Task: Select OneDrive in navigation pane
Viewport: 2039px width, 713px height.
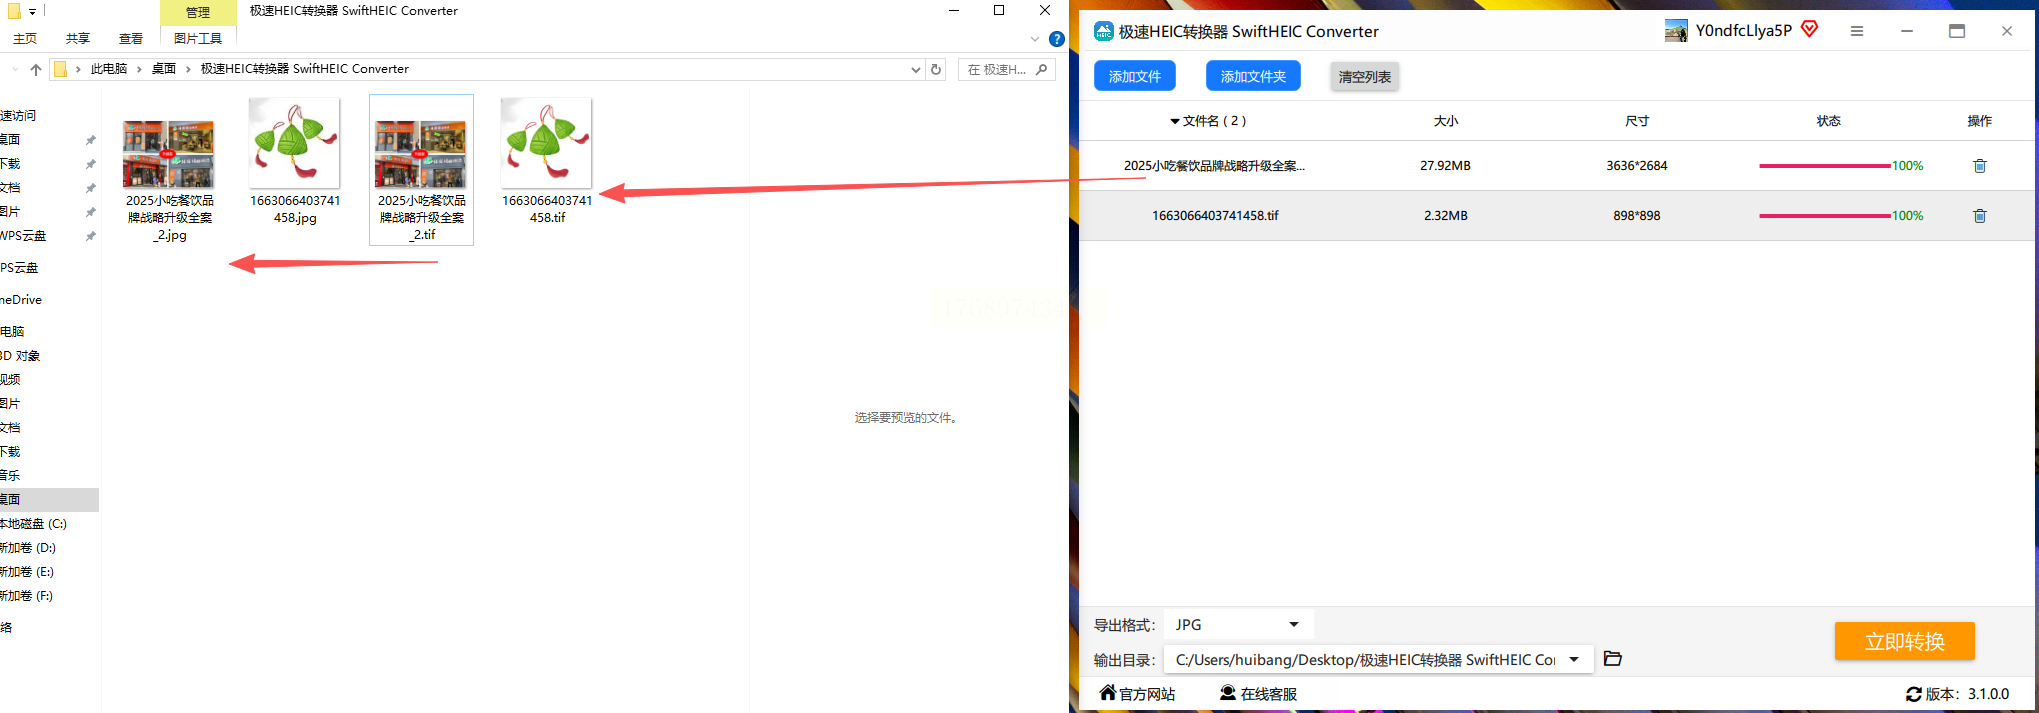Action: click(21, 300)
